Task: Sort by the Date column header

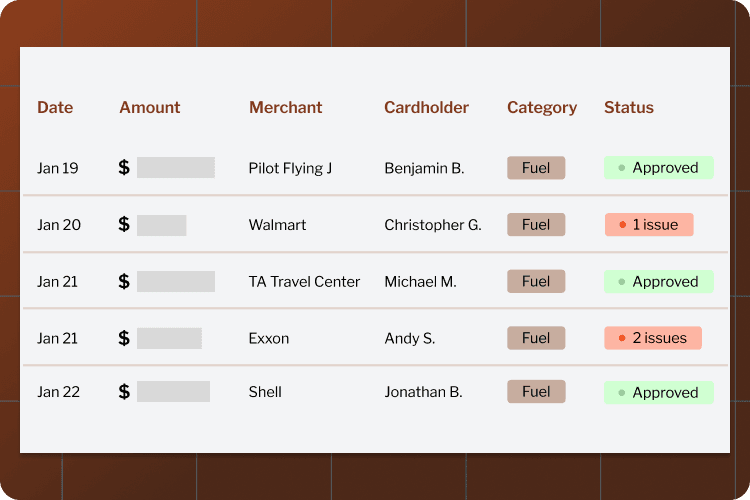Action: click(x=55, y=108)
